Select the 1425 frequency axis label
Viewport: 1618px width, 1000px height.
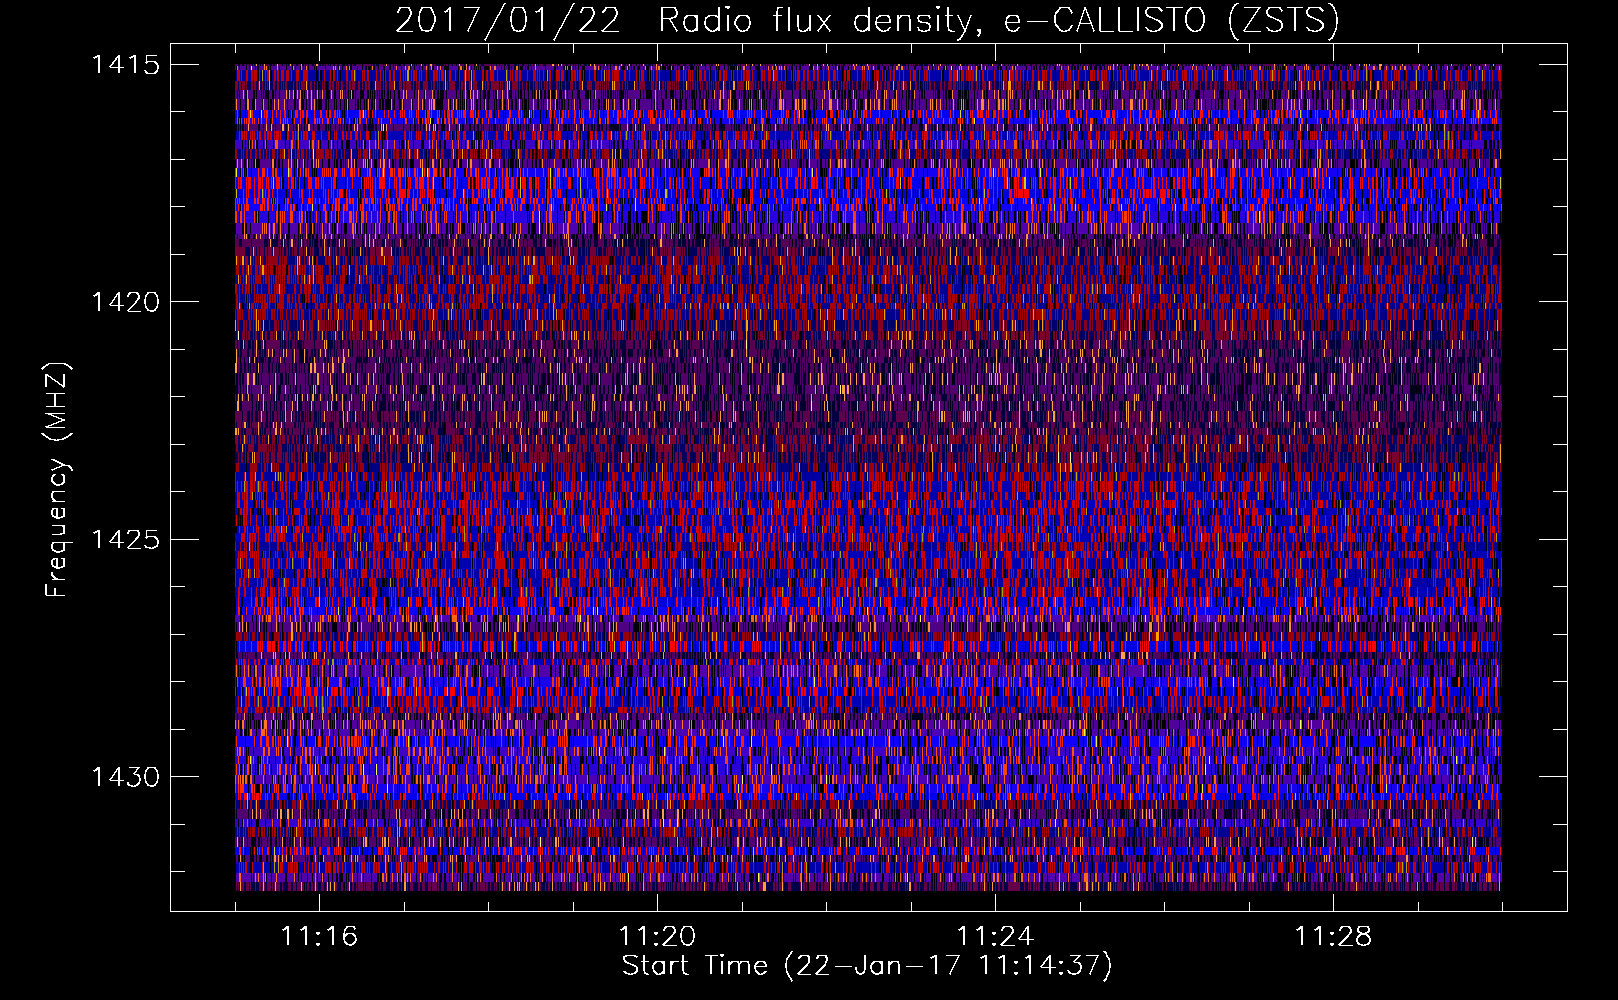(125, 540)
